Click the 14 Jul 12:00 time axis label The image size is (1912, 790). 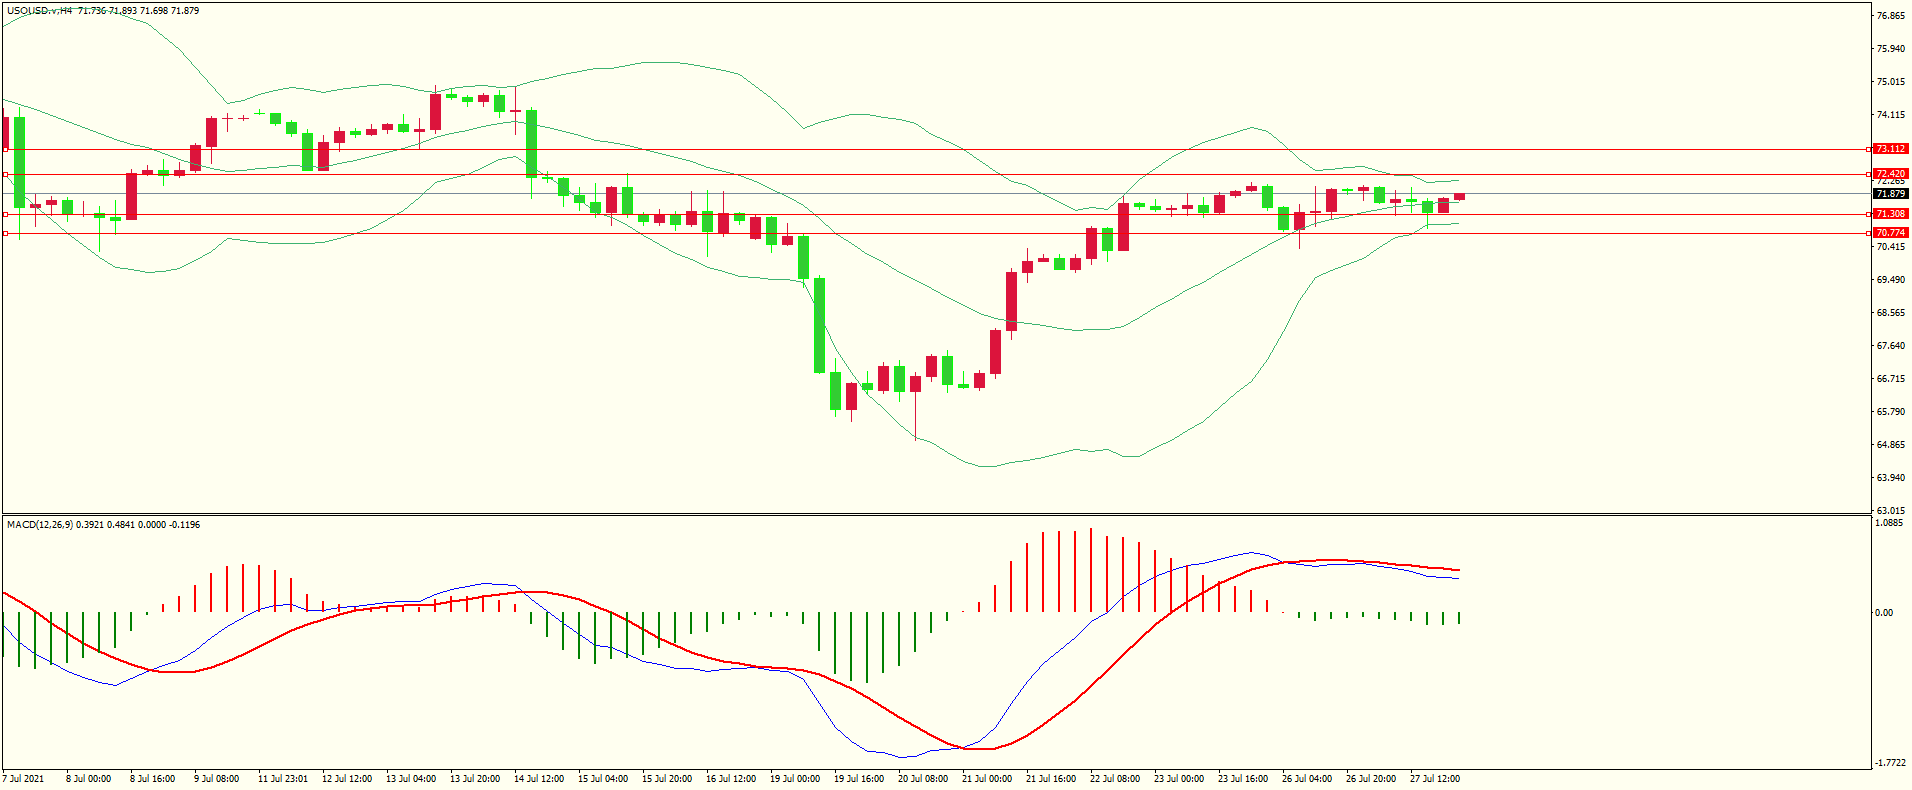pyautogui.click(x=538, y=779)
